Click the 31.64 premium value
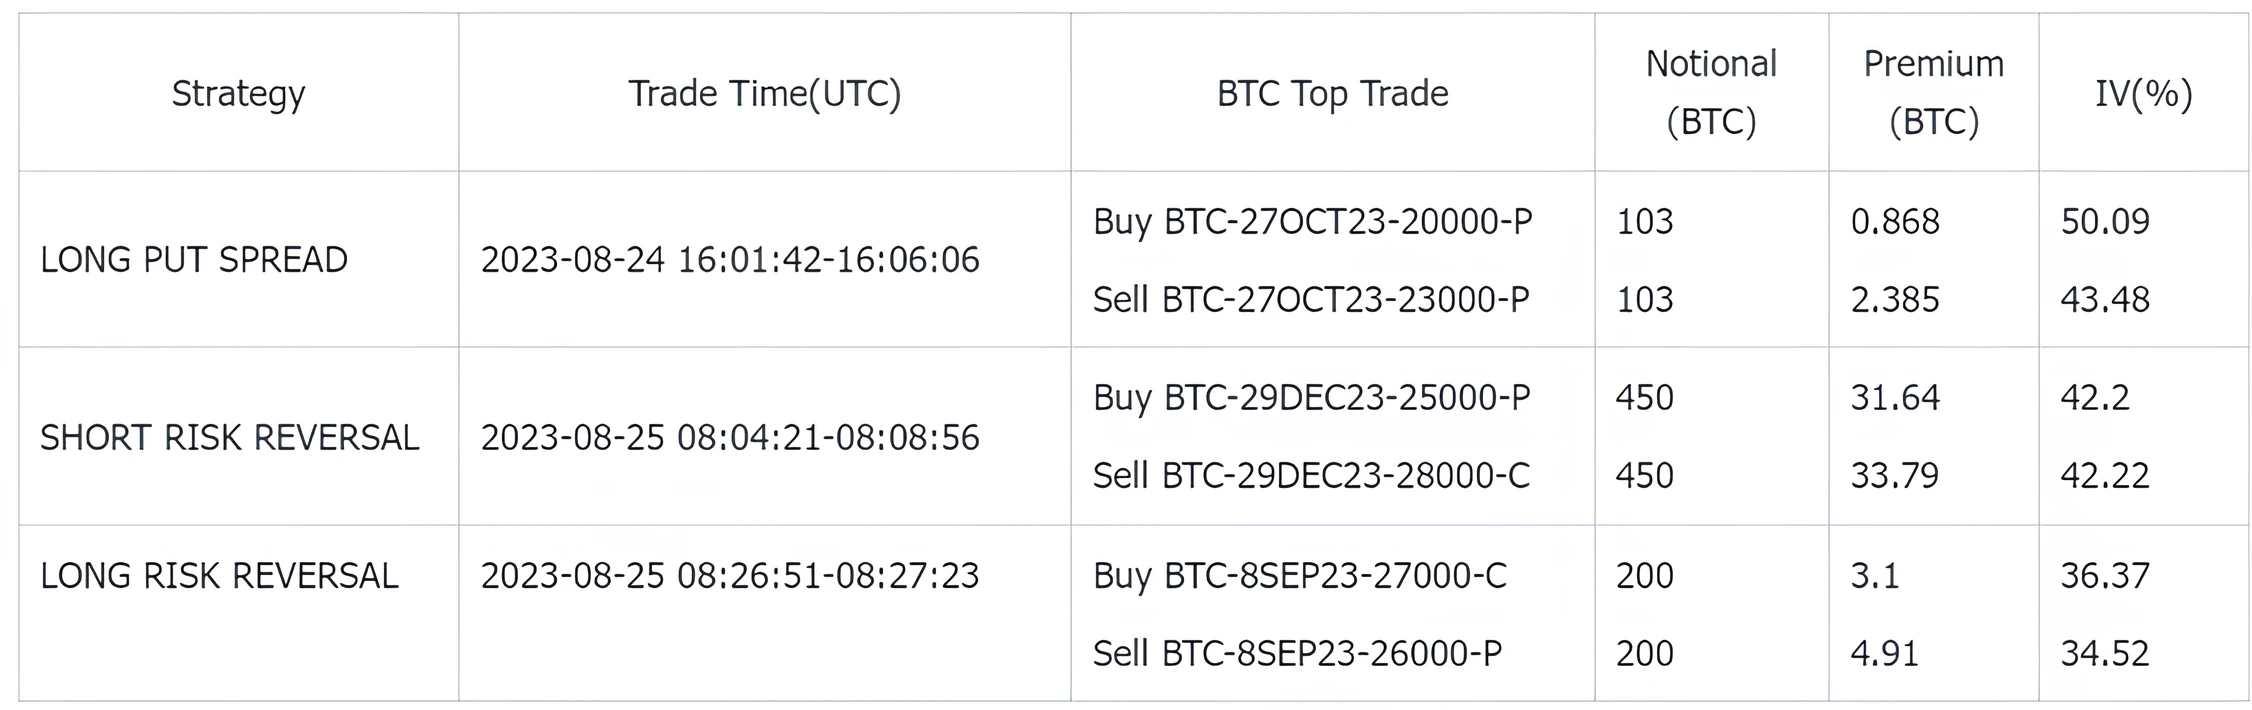The height and width of the screenshot is (710, 2252). [x=1895, y=398]
